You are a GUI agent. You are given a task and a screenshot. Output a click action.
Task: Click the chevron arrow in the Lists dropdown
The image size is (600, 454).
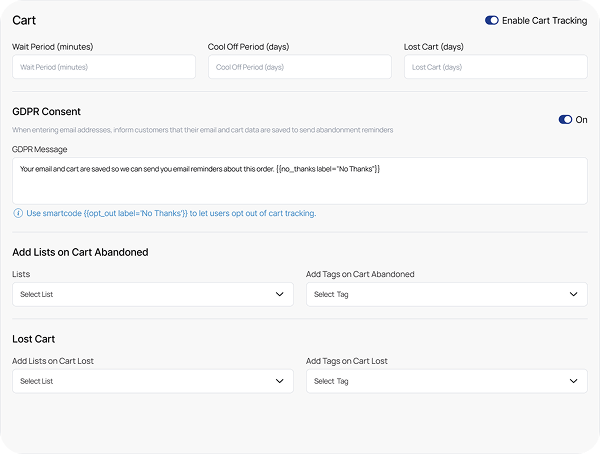pos(279,295)
